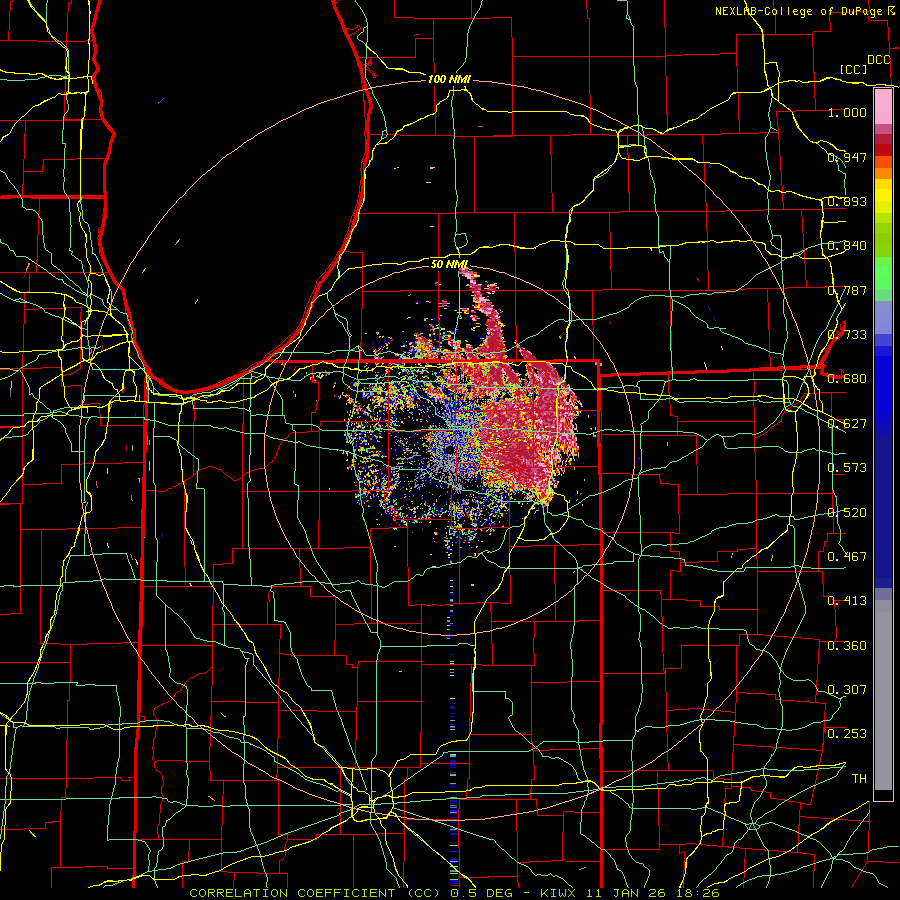
Task: Click the 11 JAN 26 date text
Action: pos(628,893)
